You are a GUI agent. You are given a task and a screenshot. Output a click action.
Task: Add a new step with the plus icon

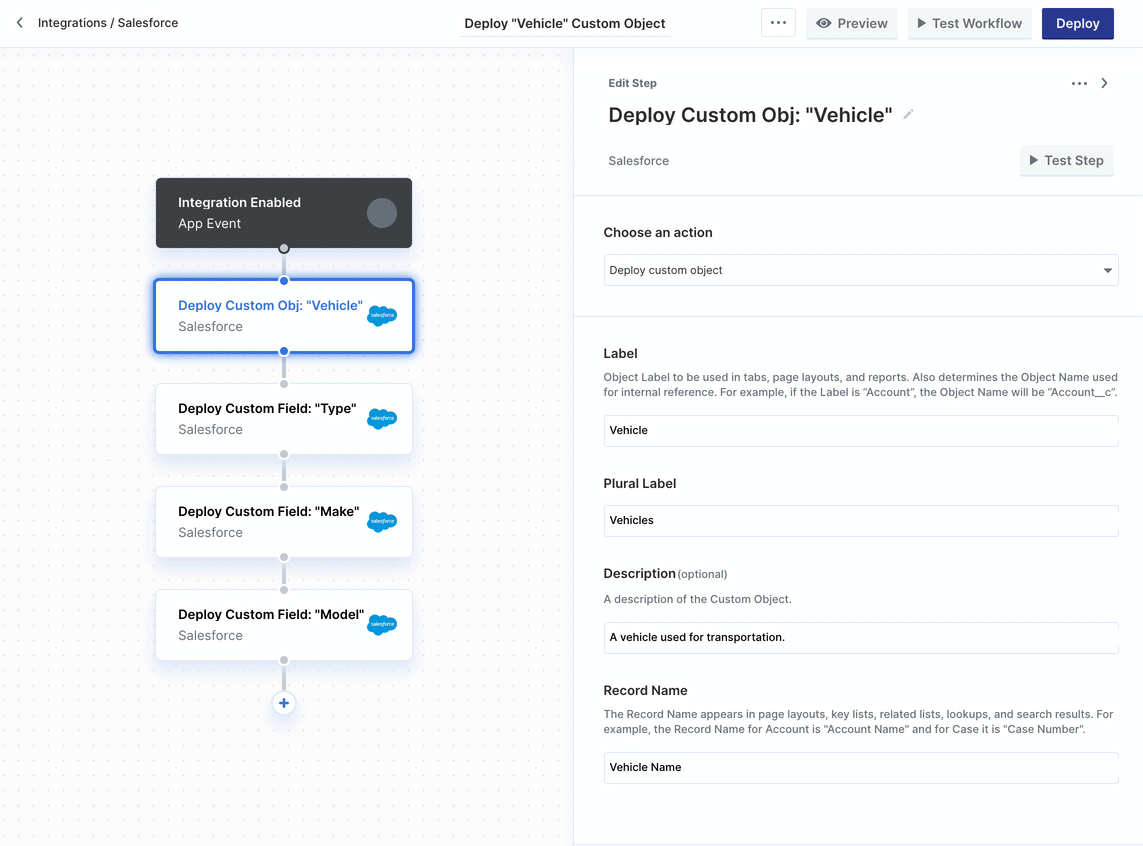pos(284,703)
